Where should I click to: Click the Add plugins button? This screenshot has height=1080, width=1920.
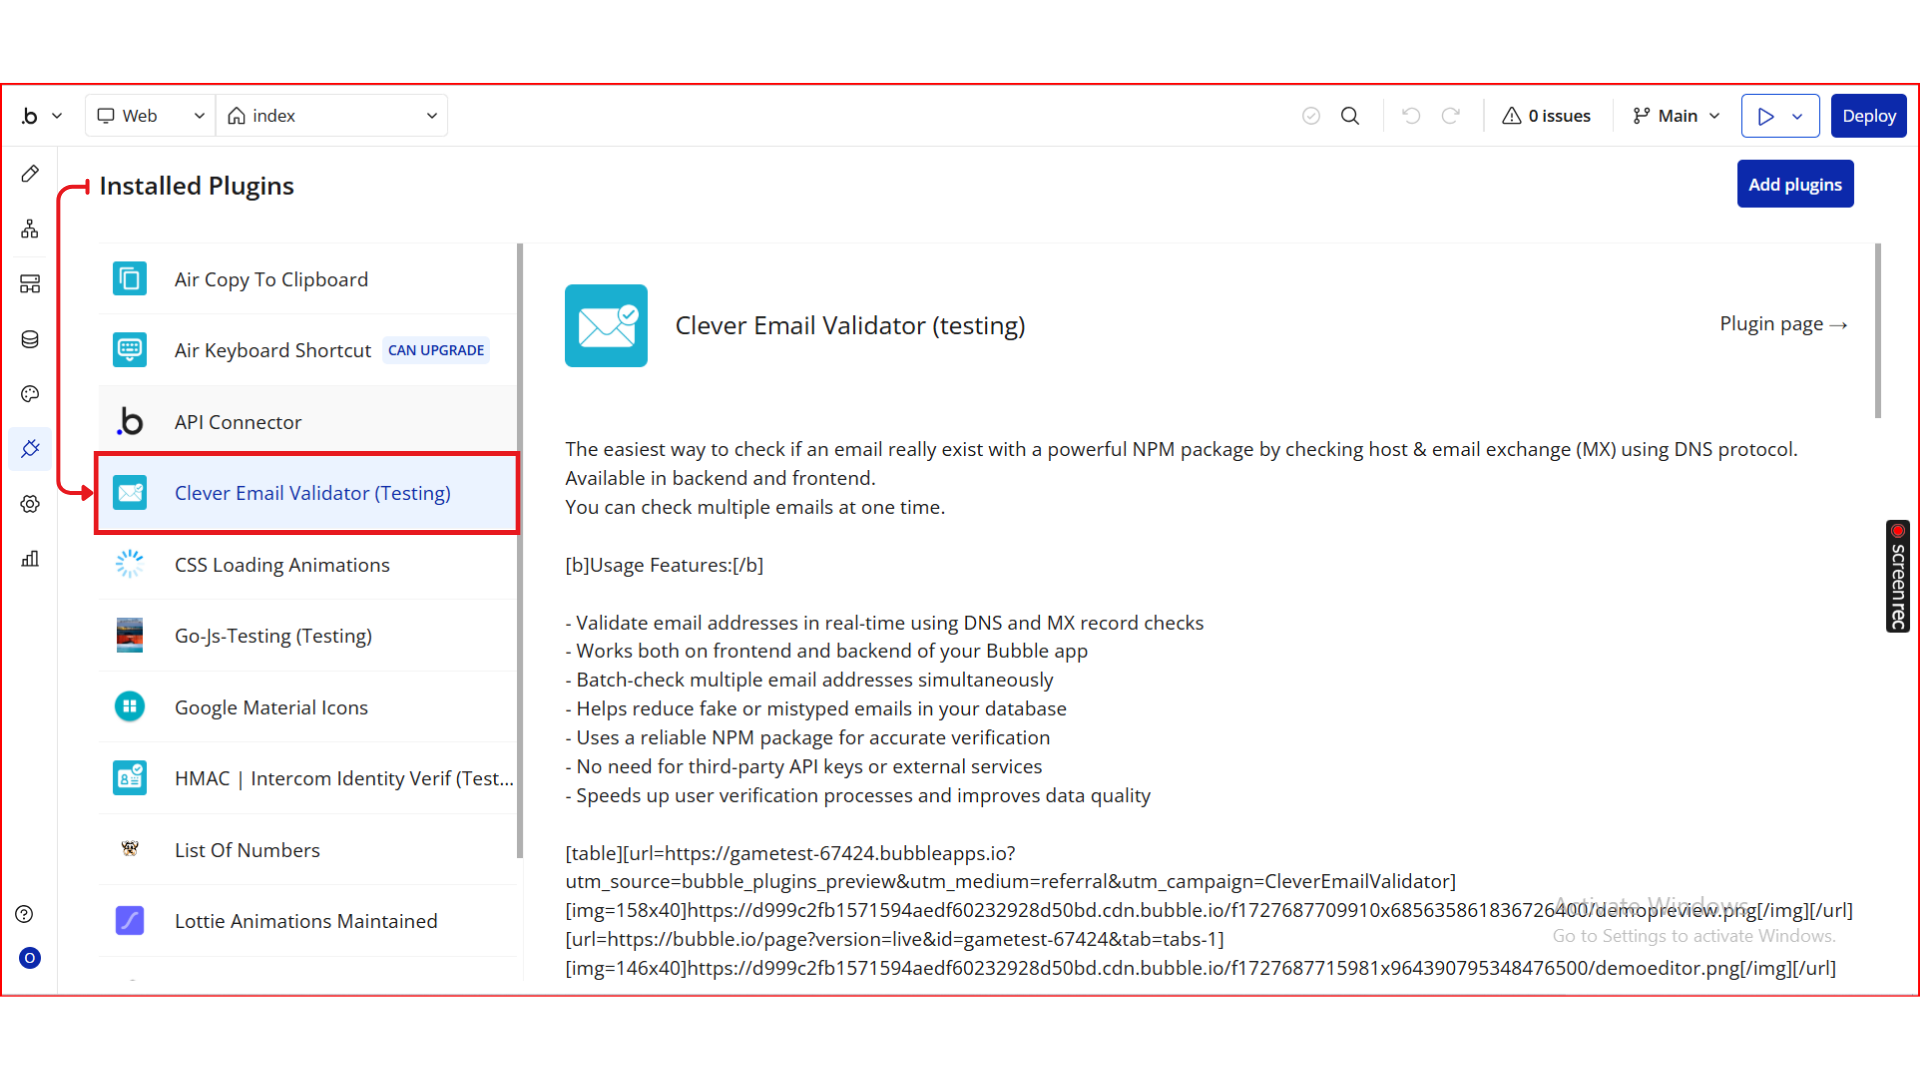(1795, 185)
